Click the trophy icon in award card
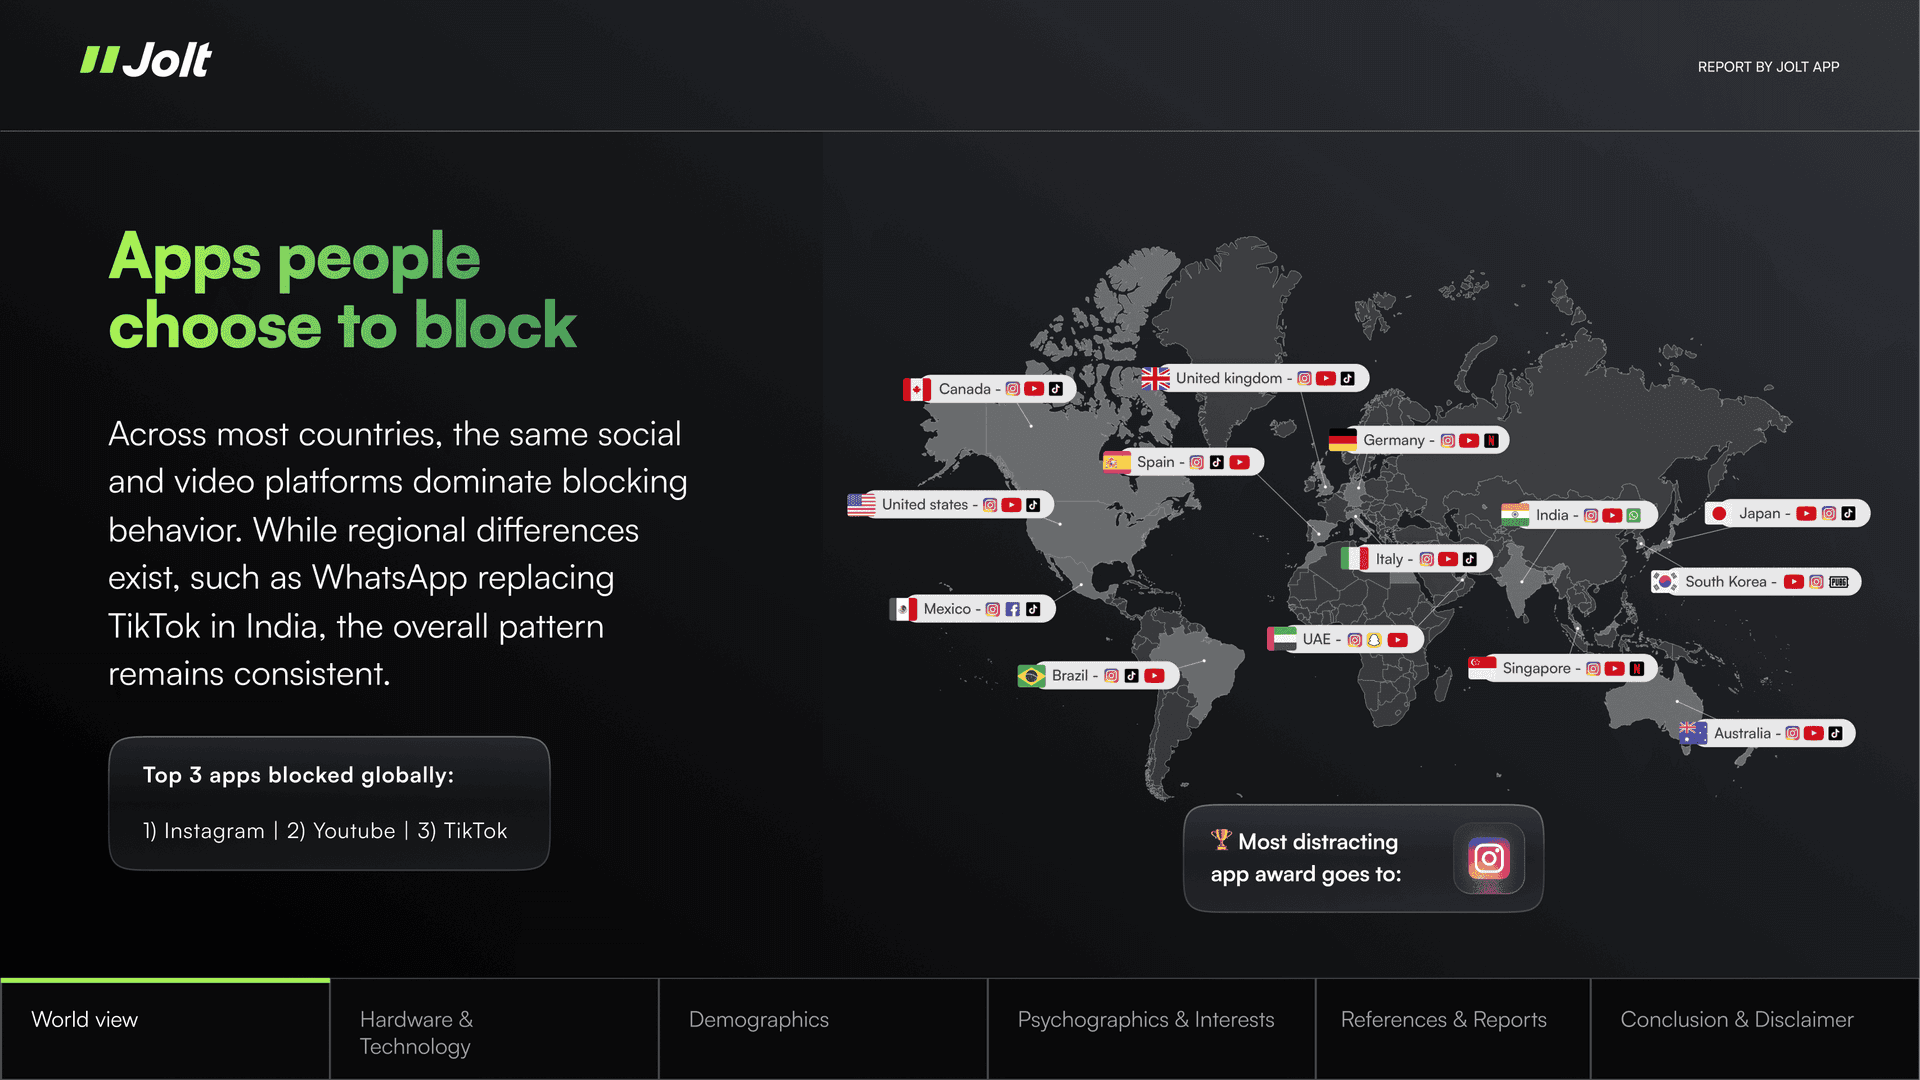This screenshot has width=1920, height=1080. point(1221,840)
